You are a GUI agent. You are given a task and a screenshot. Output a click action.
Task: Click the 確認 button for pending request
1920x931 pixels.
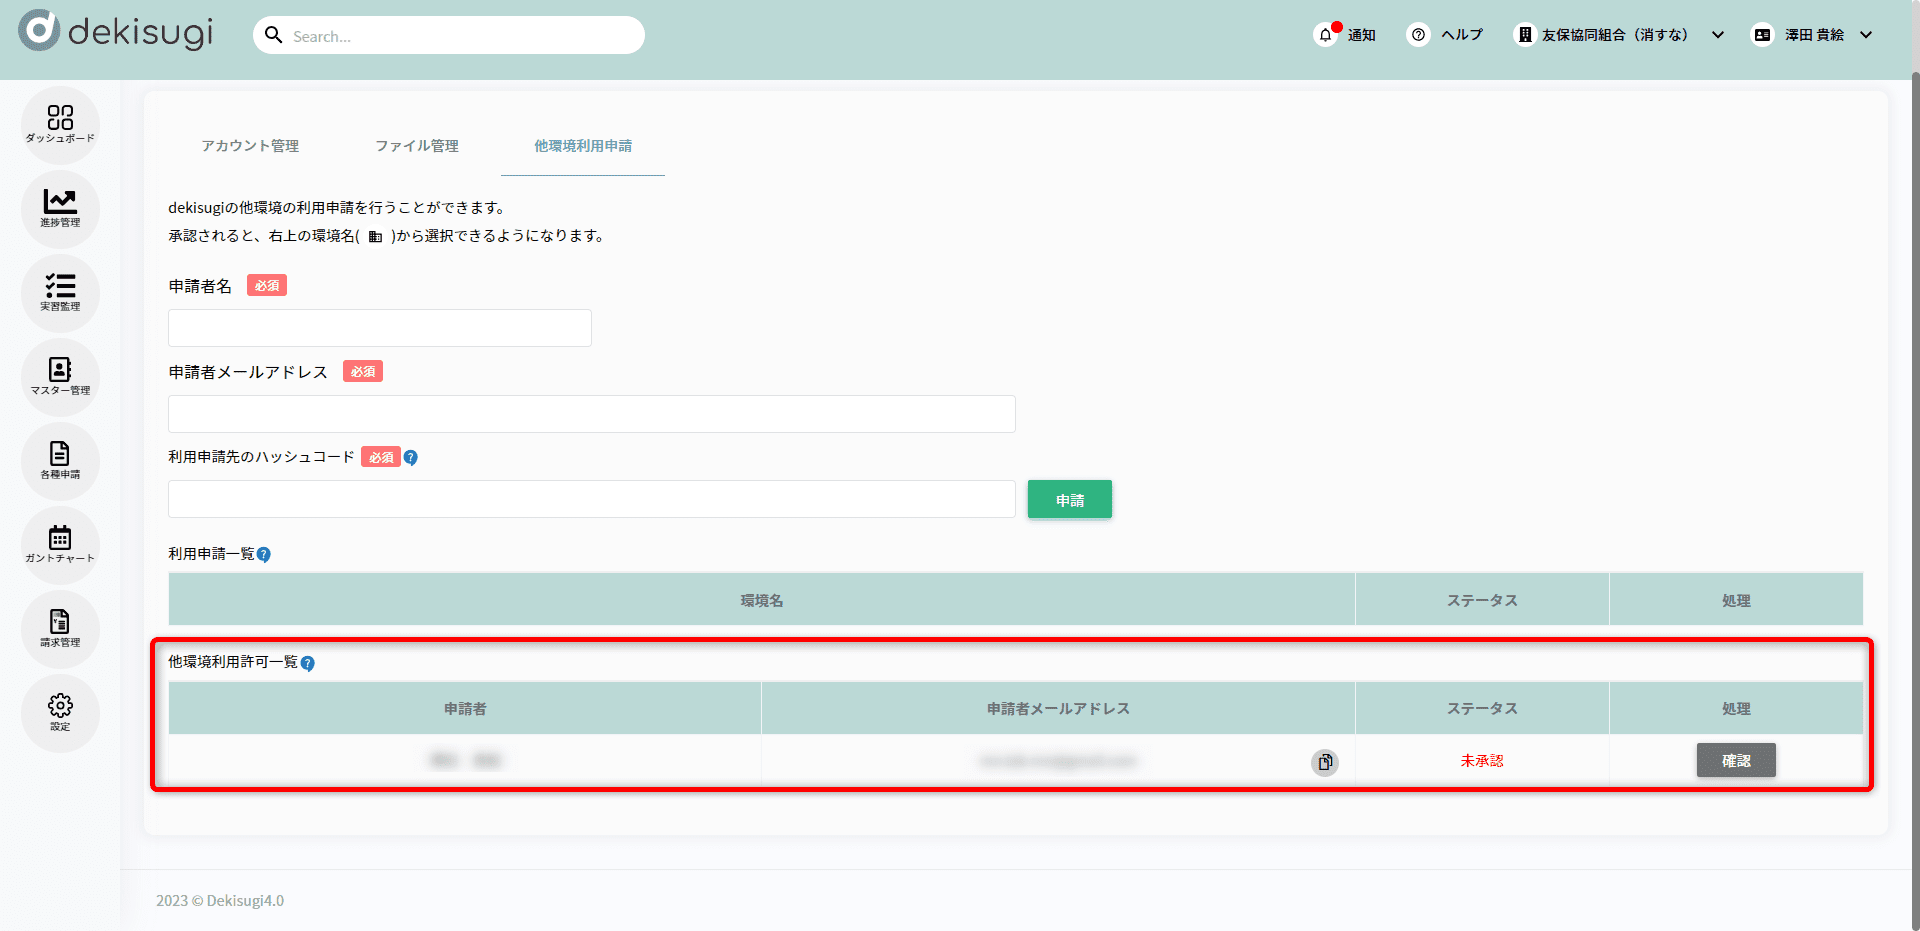[1735, 761]
